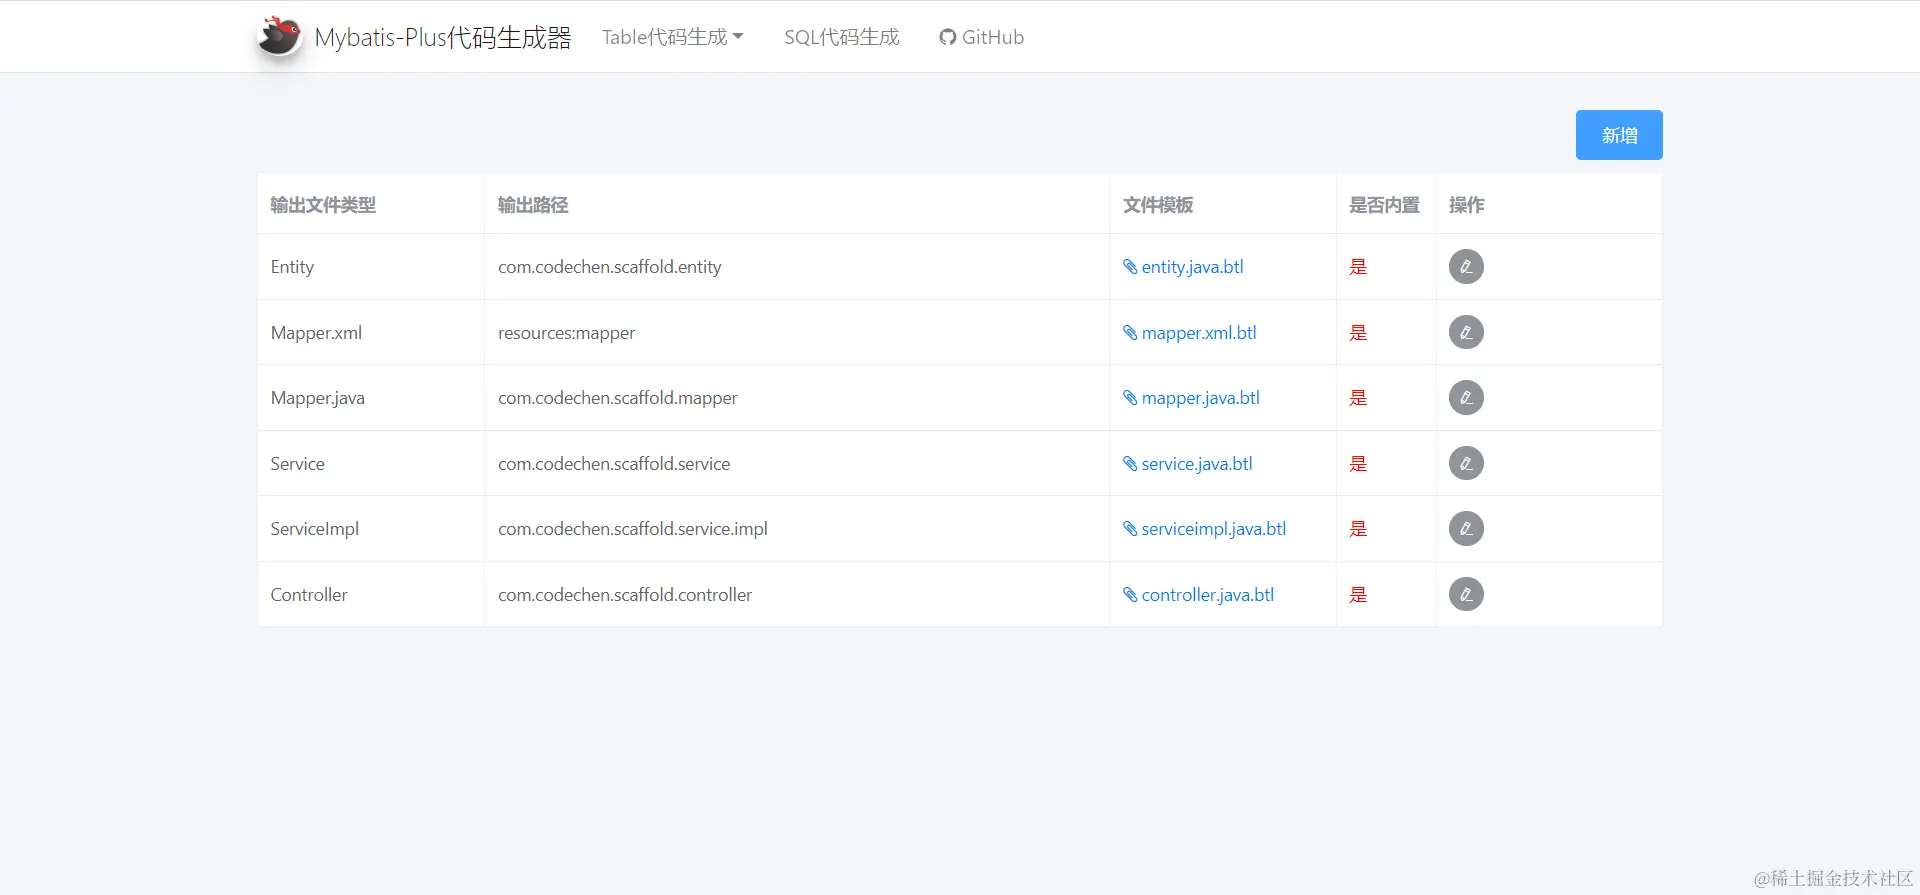Click Mybatis-Plus代码生成器 brand title
Viewport: 1920px width, 895px height.
point(443,37)
